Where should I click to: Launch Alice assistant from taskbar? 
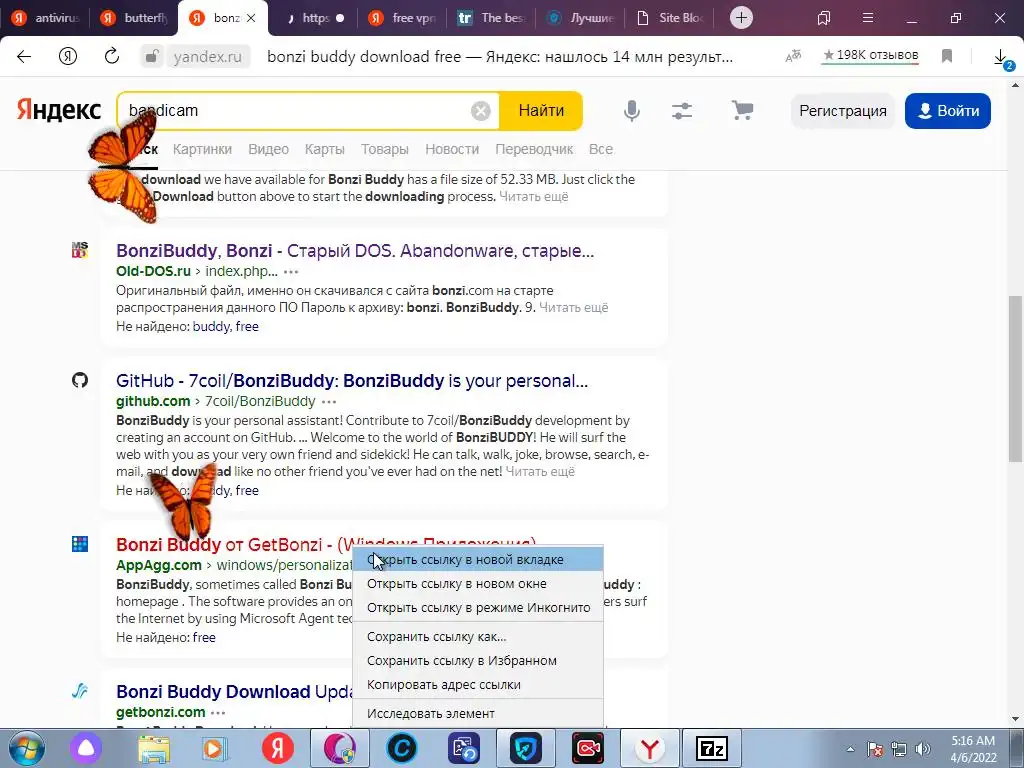pyautogui.click(x=86, y=748)
